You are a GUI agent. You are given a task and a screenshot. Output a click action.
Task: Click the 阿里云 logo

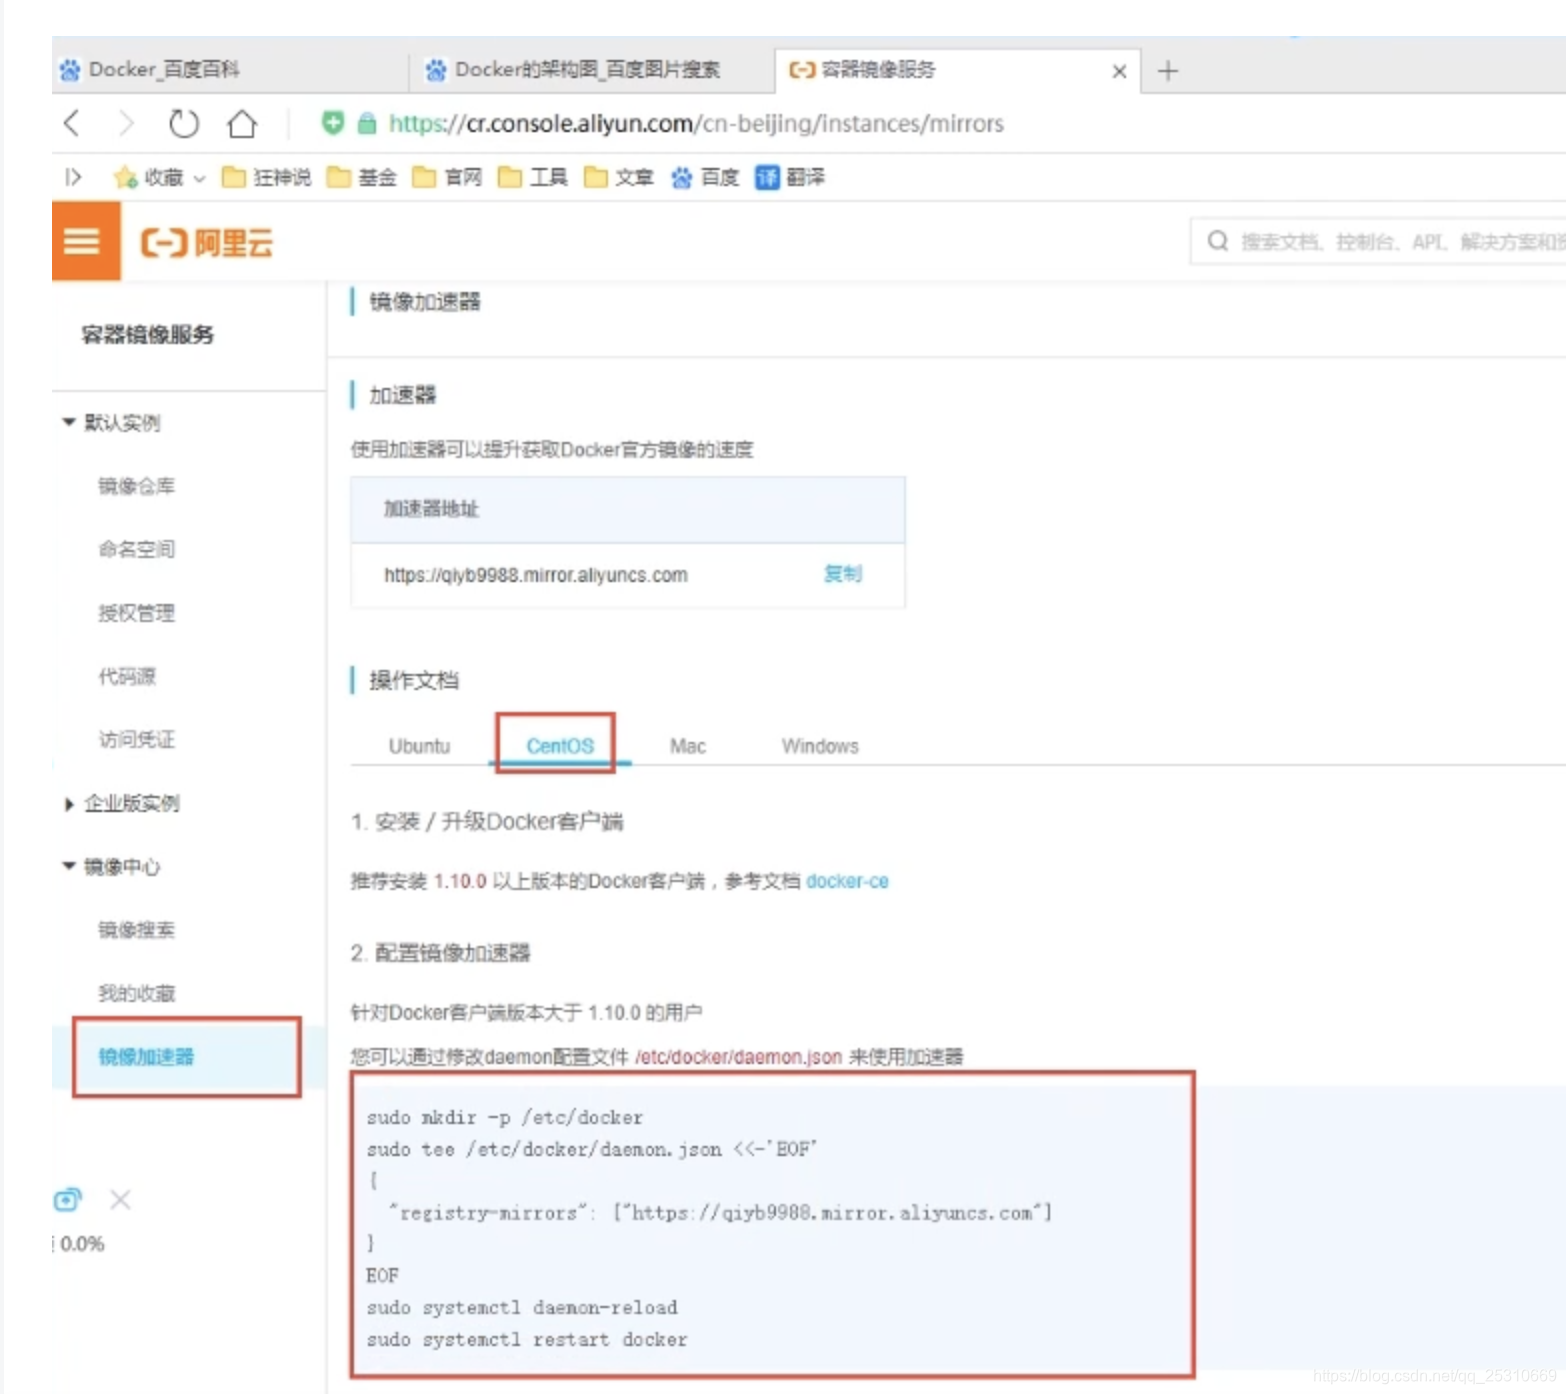tap(207, 242)
